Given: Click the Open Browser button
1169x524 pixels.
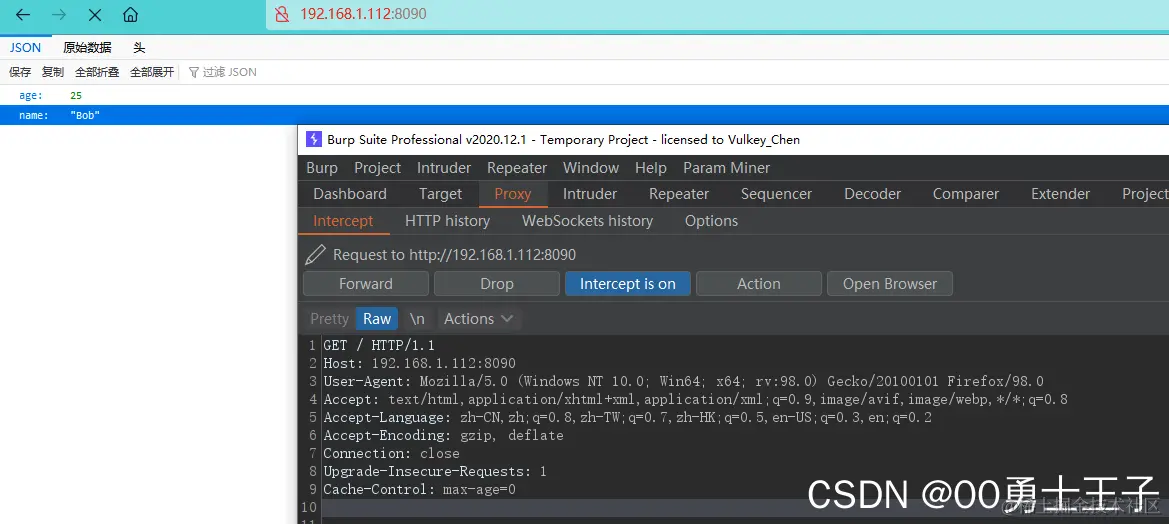Looking at the screenshot, I should (x=889, y=283).
